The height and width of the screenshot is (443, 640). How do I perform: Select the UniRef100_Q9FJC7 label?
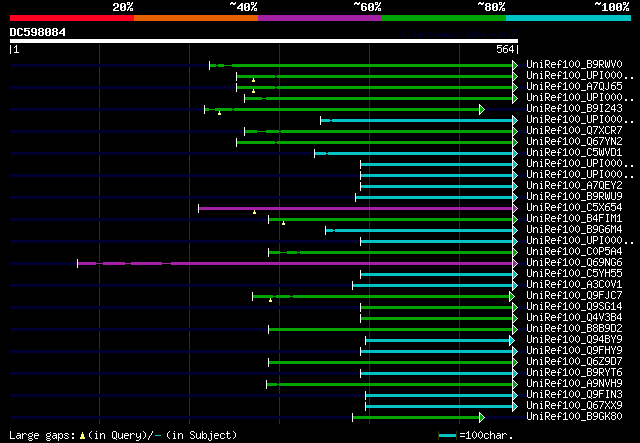tap(574, 296)
